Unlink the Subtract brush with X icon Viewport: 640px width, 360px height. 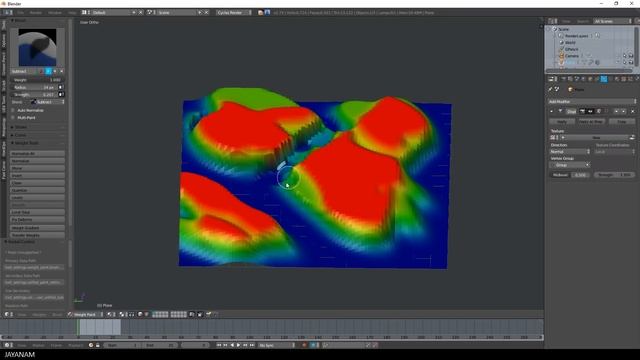(62, 71)
